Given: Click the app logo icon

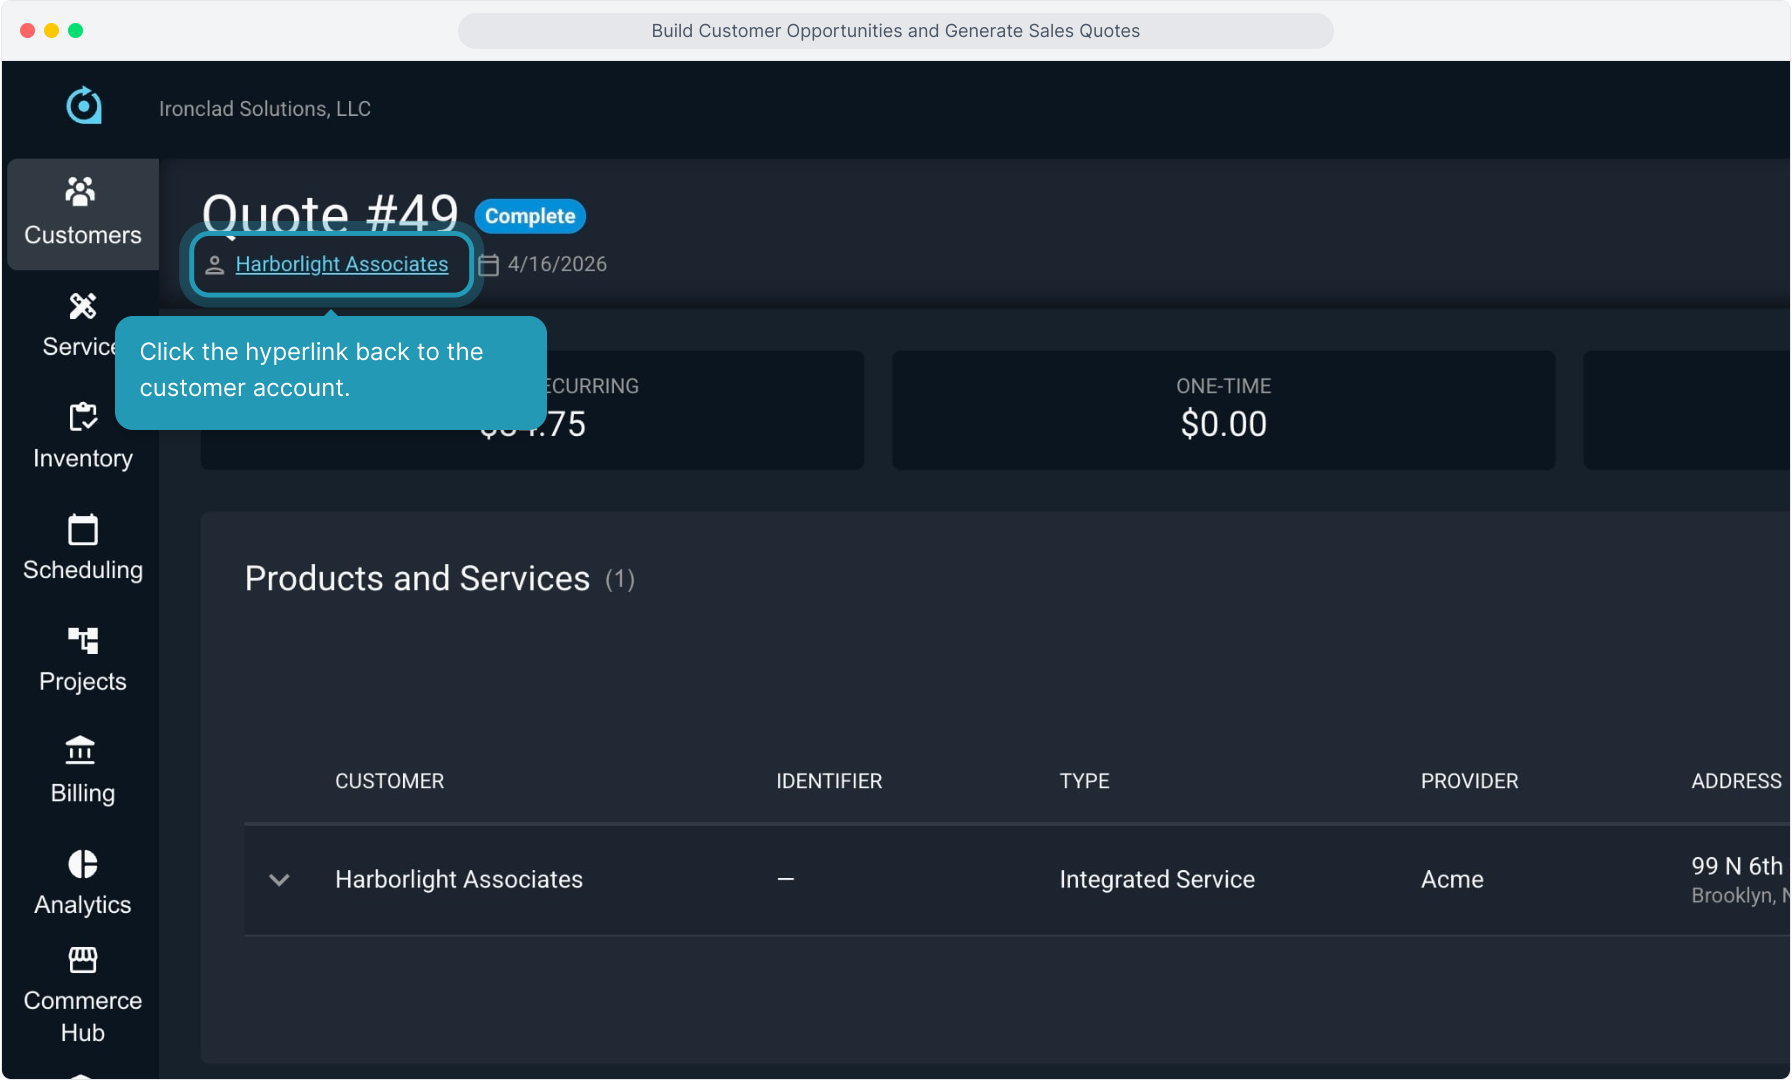Looking at the screenshot, I should coord(84,106).
